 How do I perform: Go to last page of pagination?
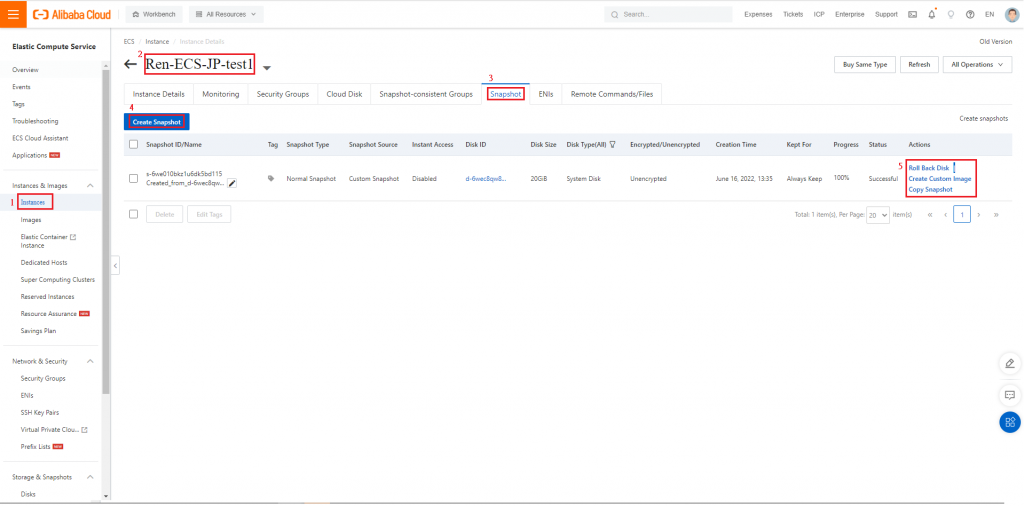tap(996, 214)
